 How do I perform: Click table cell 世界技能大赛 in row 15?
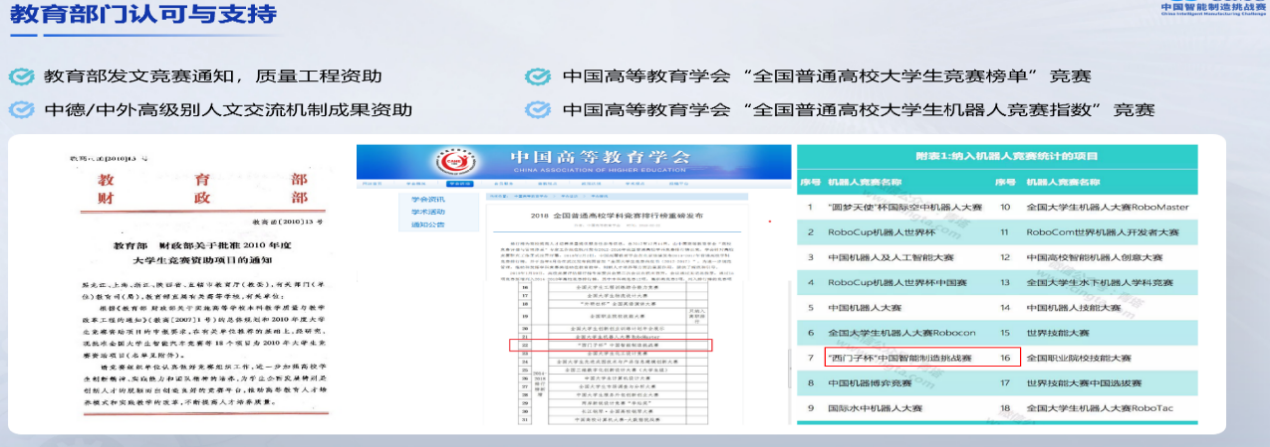1060,332
